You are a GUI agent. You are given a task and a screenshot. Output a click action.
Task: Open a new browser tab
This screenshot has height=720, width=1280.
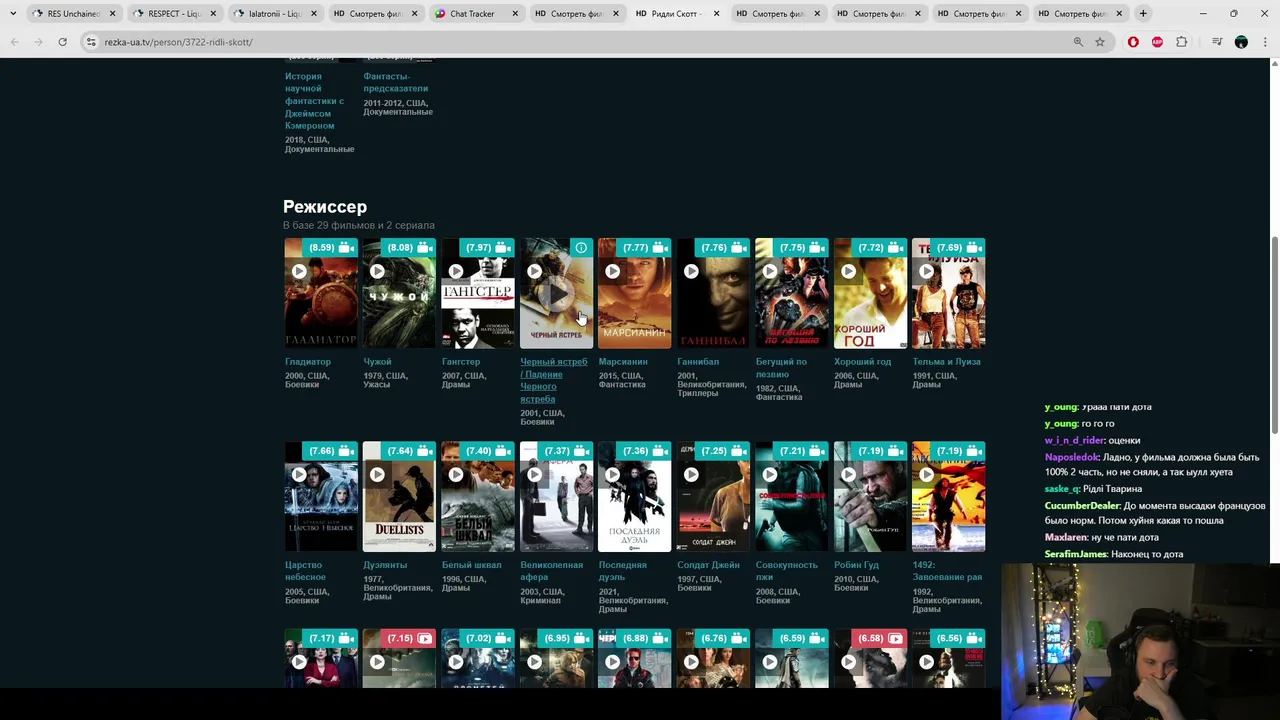pos(1143,14)
